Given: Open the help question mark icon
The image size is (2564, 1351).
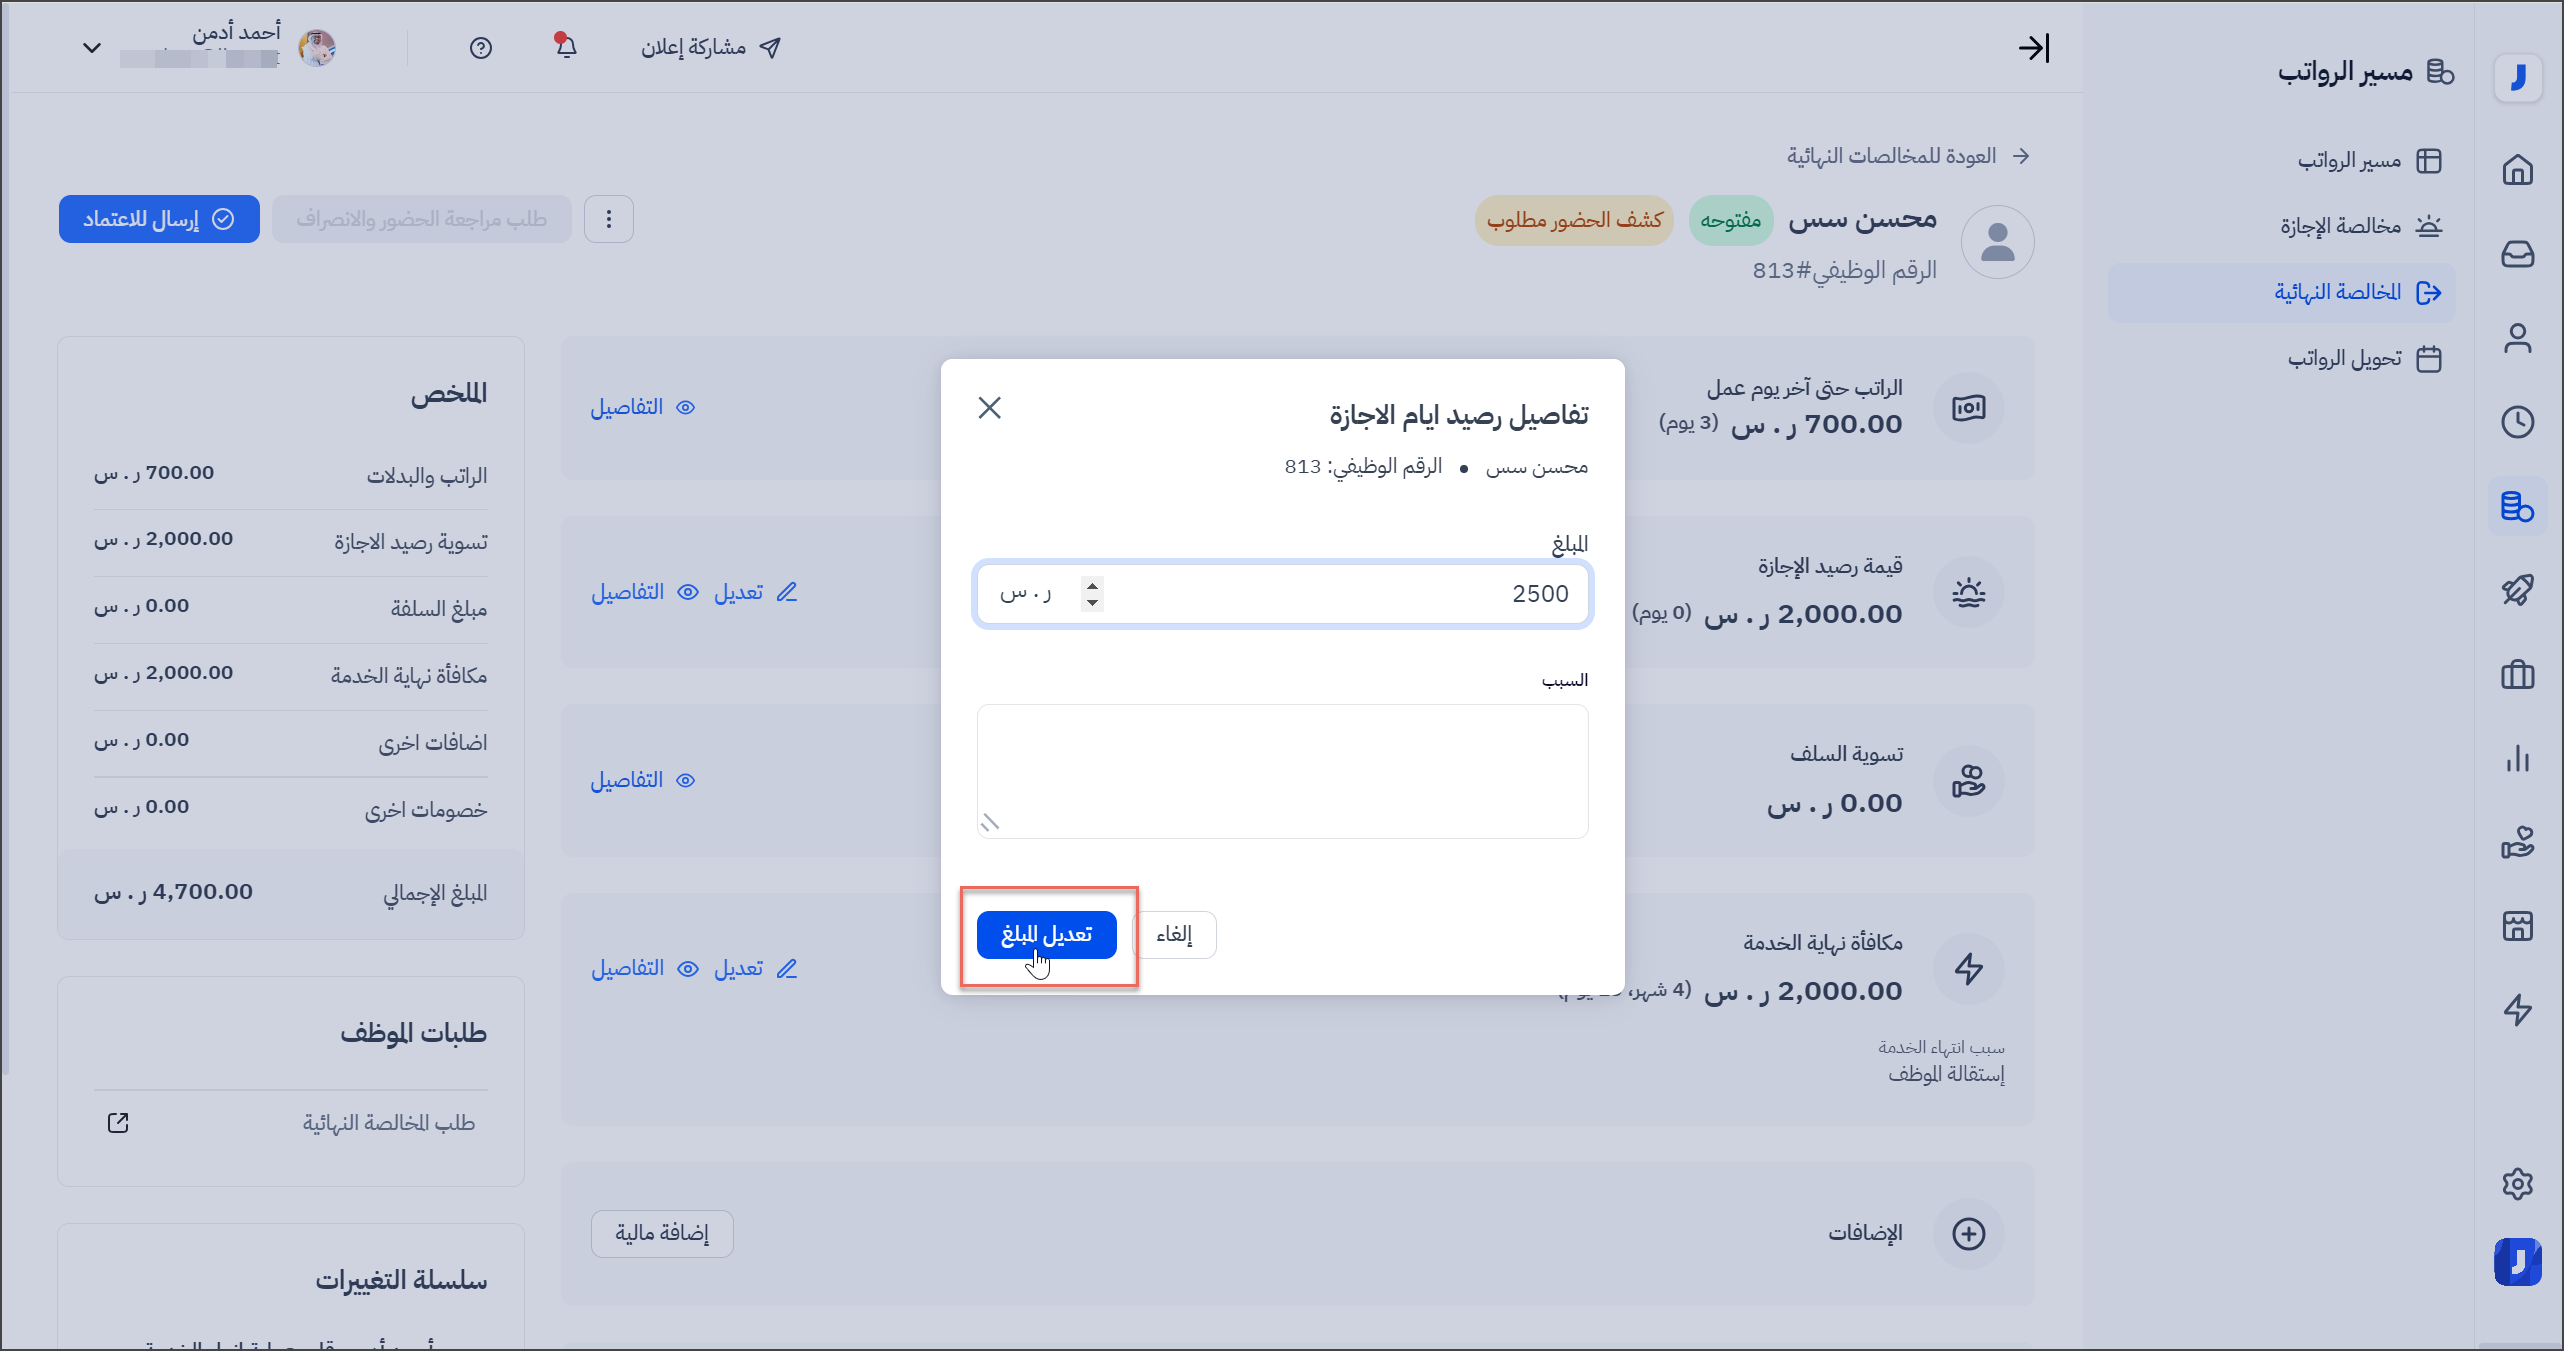Looking at the screenshot, I should coord(481,48).
